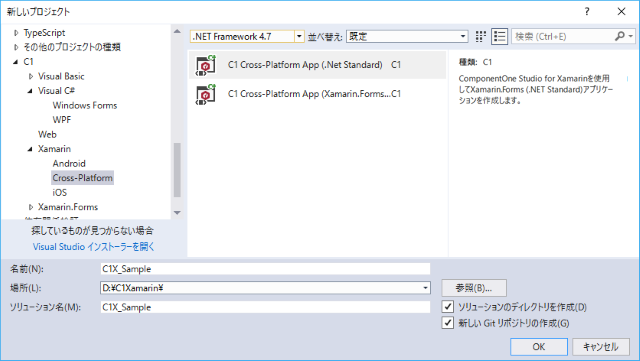Open the search options dropdown arrow
Image resolution: width=640 pixels, height=361 pixels.
tap(631, 36)
